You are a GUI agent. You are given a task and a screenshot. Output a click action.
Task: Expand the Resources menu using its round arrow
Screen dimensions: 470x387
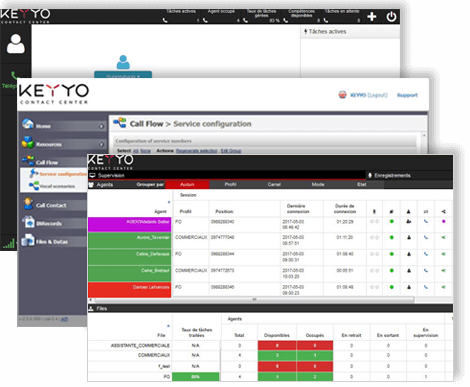click(101, 144)
